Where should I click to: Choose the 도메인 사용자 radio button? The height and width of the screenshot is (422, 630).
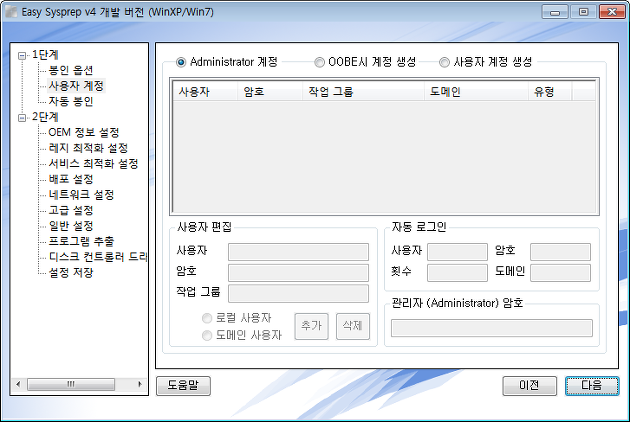pos(207,335)
